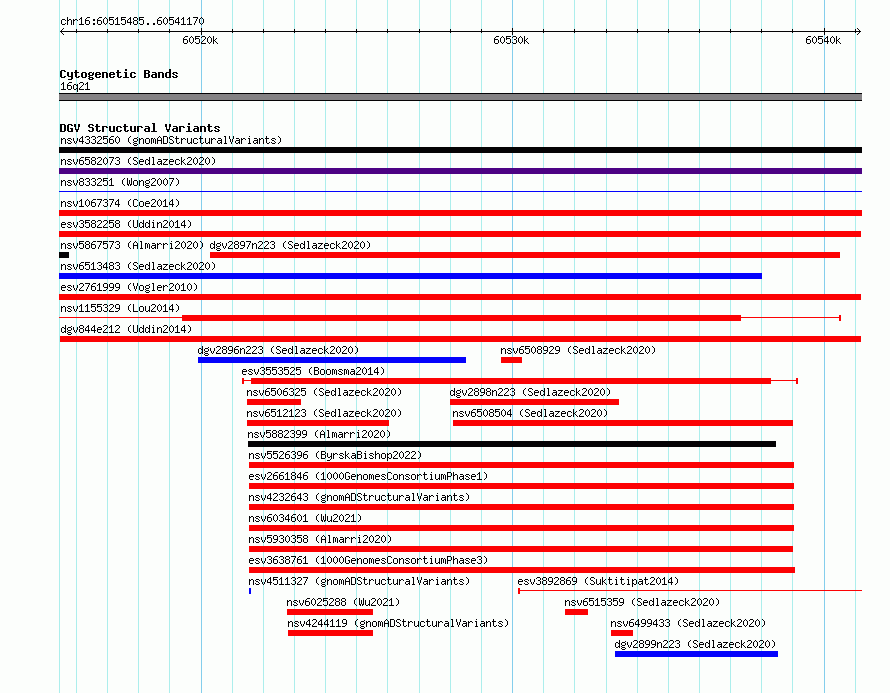The width and height of the screenshot is (890, 693).
Task: Open variant nsv1155329 (Lou2014) label
Action: pyautogui.click(x=120, y=308)
